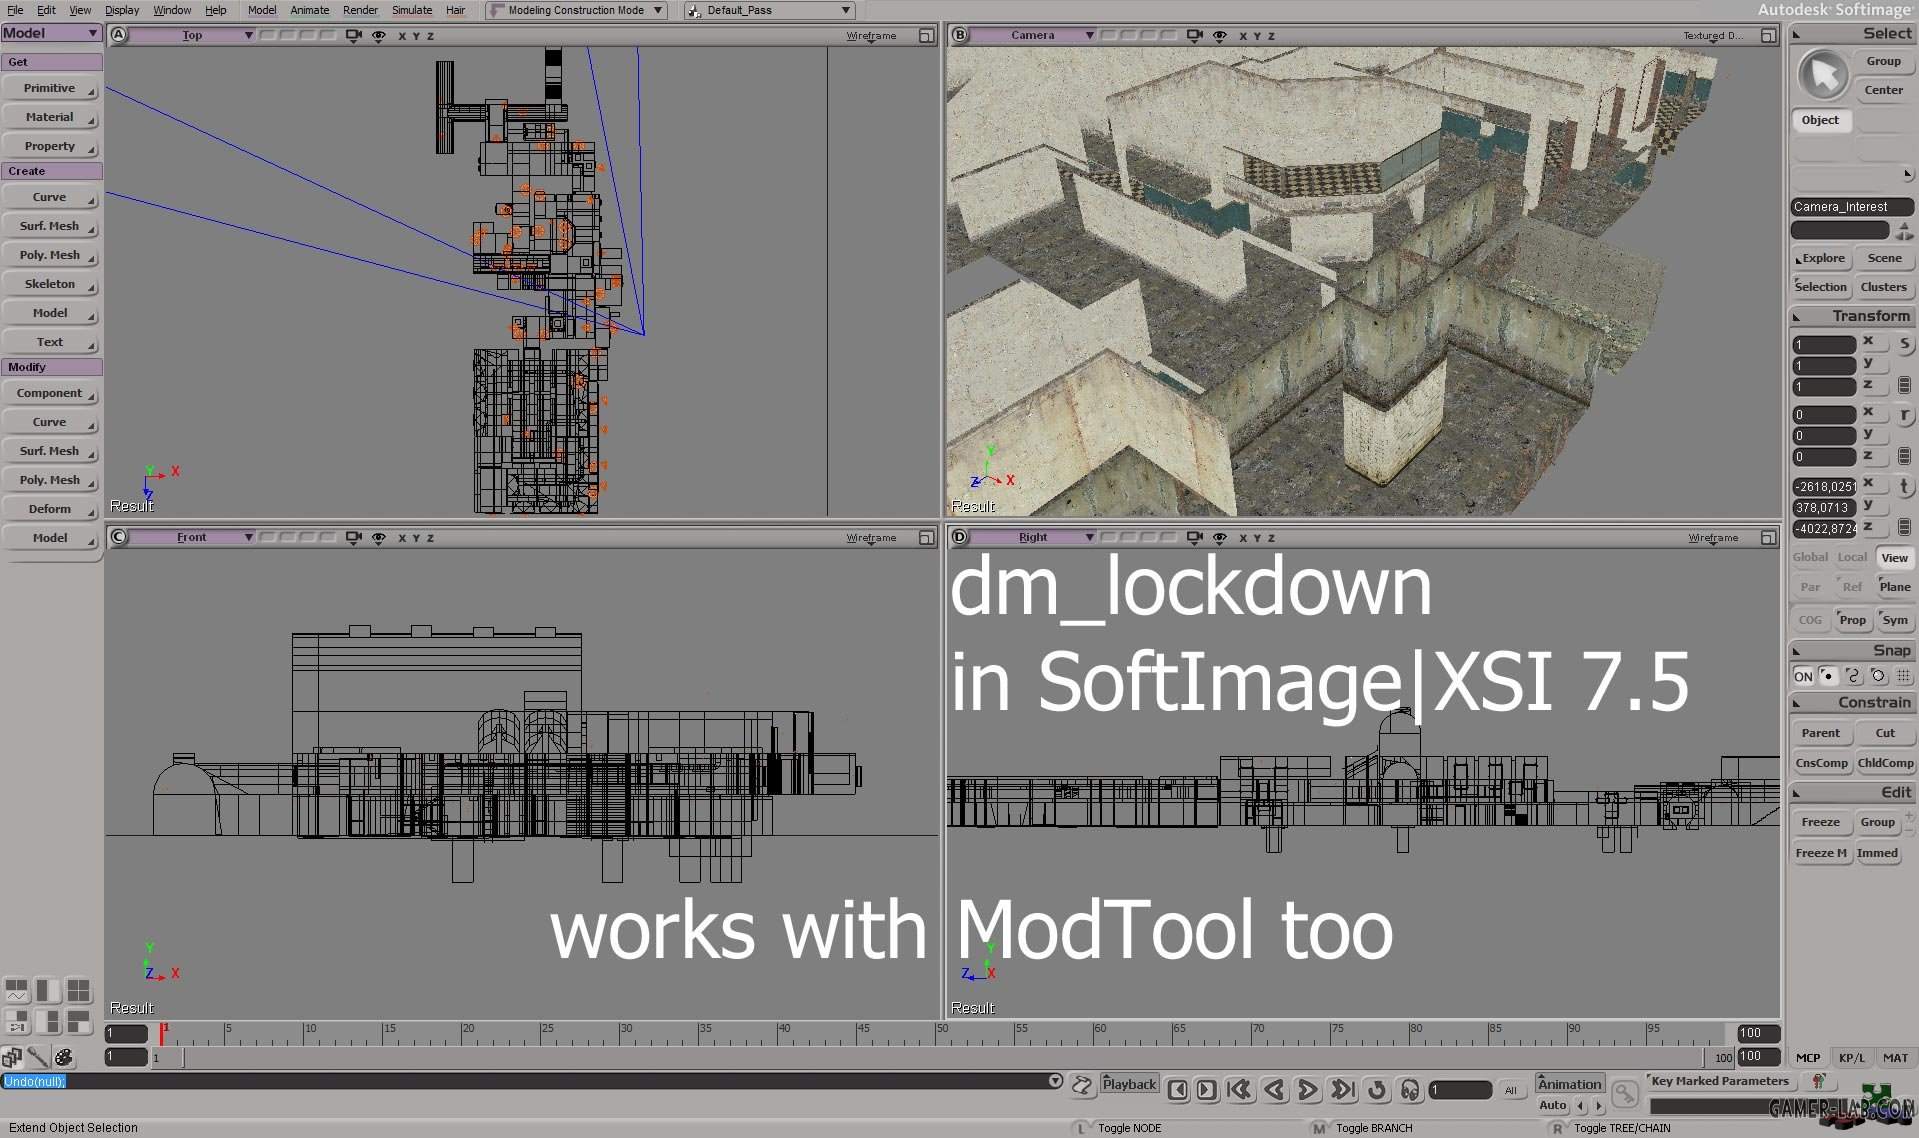The width and height of the screenshot is (1919, 1138).
Task: Click the Skeleton button
Action: click(50, 284)
